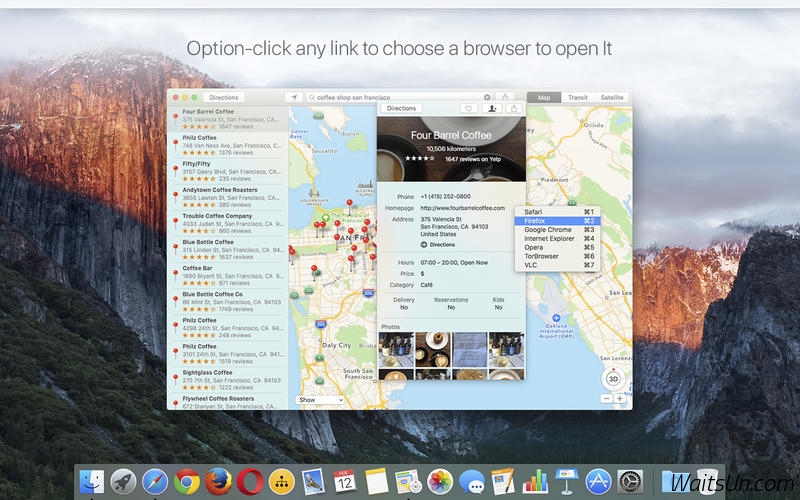The width and height of the screenshot is (800, 500).
Task: Click the current location arrow button
Action: click(294, 97)
